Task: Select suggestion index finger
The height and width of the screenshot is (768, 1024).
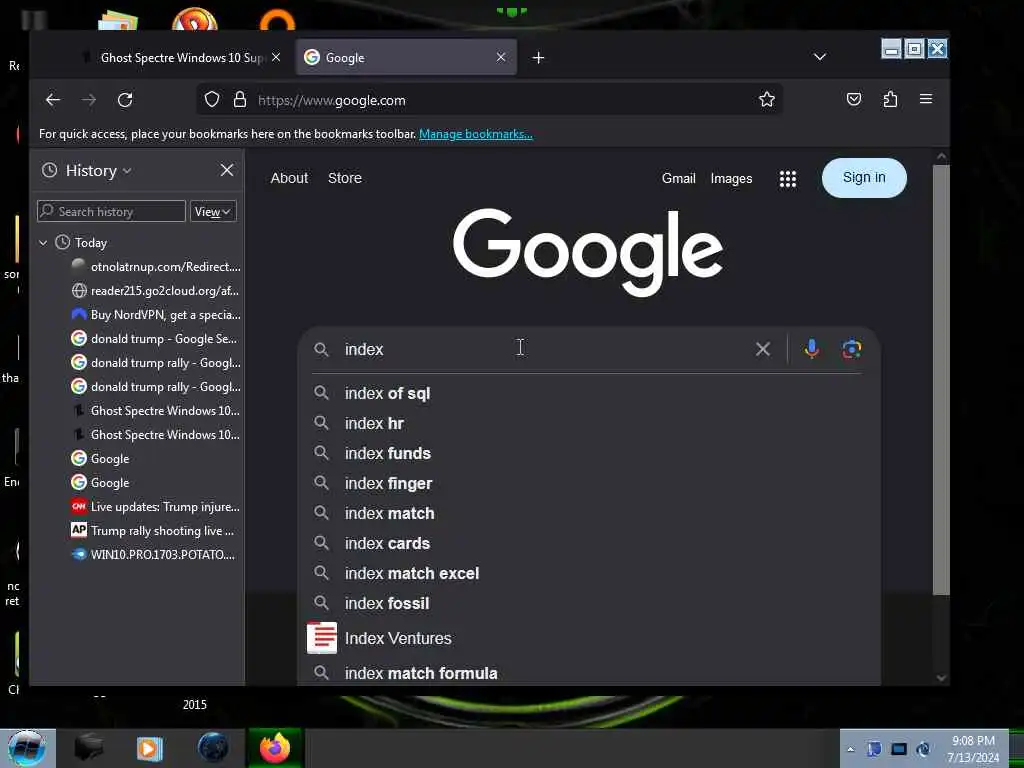Action: pos(588,483)
